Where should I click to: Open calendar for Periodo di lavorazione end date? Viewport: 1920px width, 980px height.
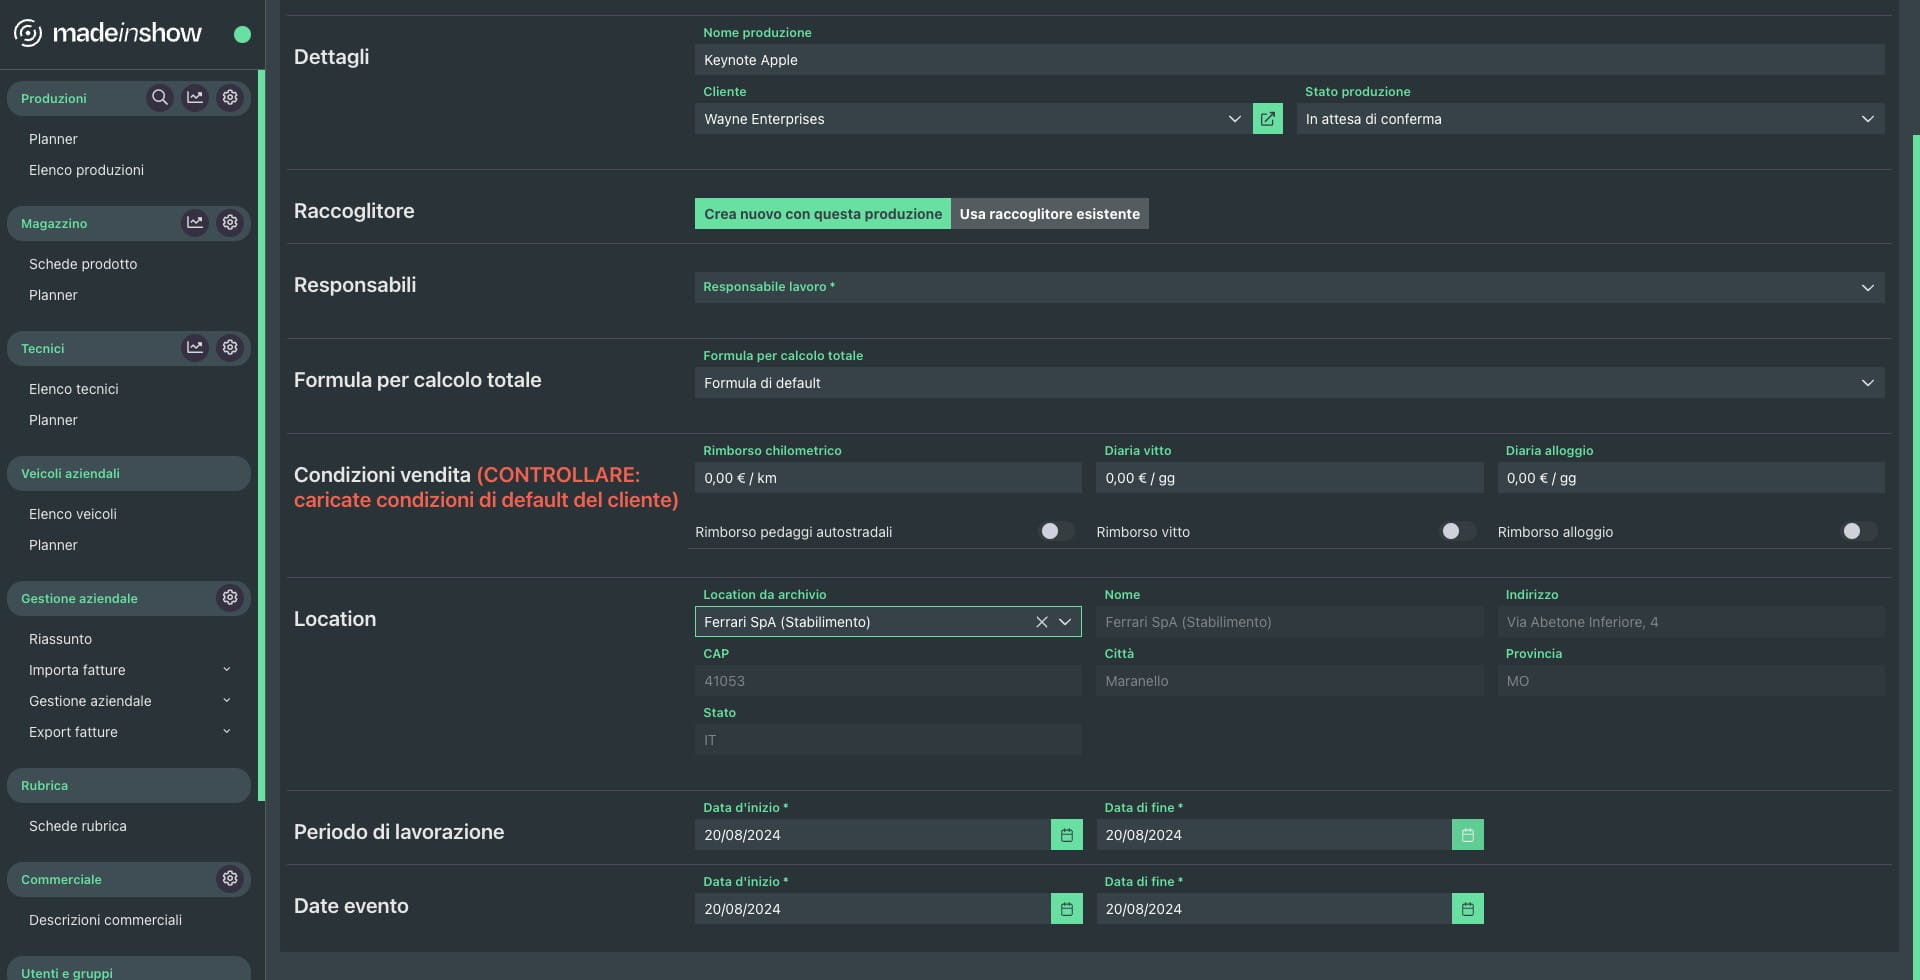coord(1468,835)
